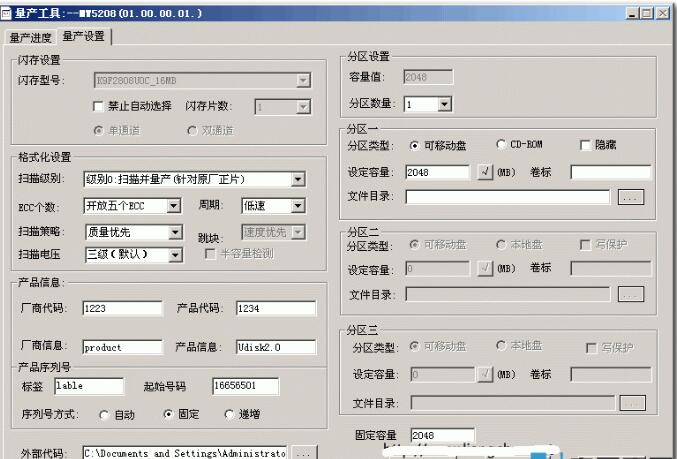
Task: Expand the 周期 speed dropdown
Action: [x=297, y=206]
